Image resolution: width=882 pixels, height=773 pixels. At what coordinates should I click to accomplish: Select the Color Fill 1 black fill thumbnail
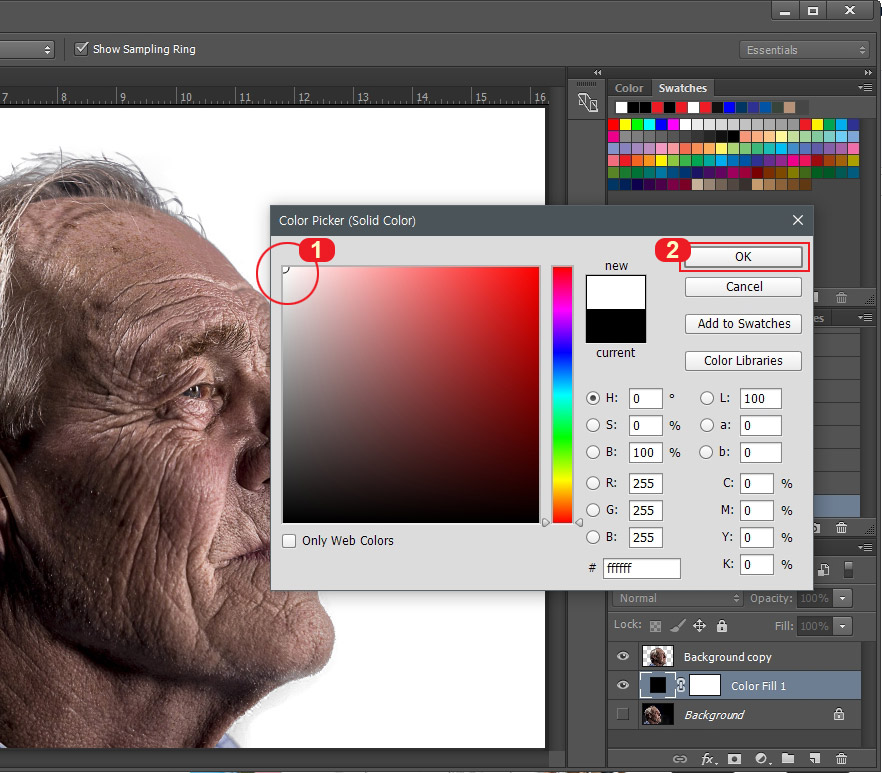click(657, 685)
